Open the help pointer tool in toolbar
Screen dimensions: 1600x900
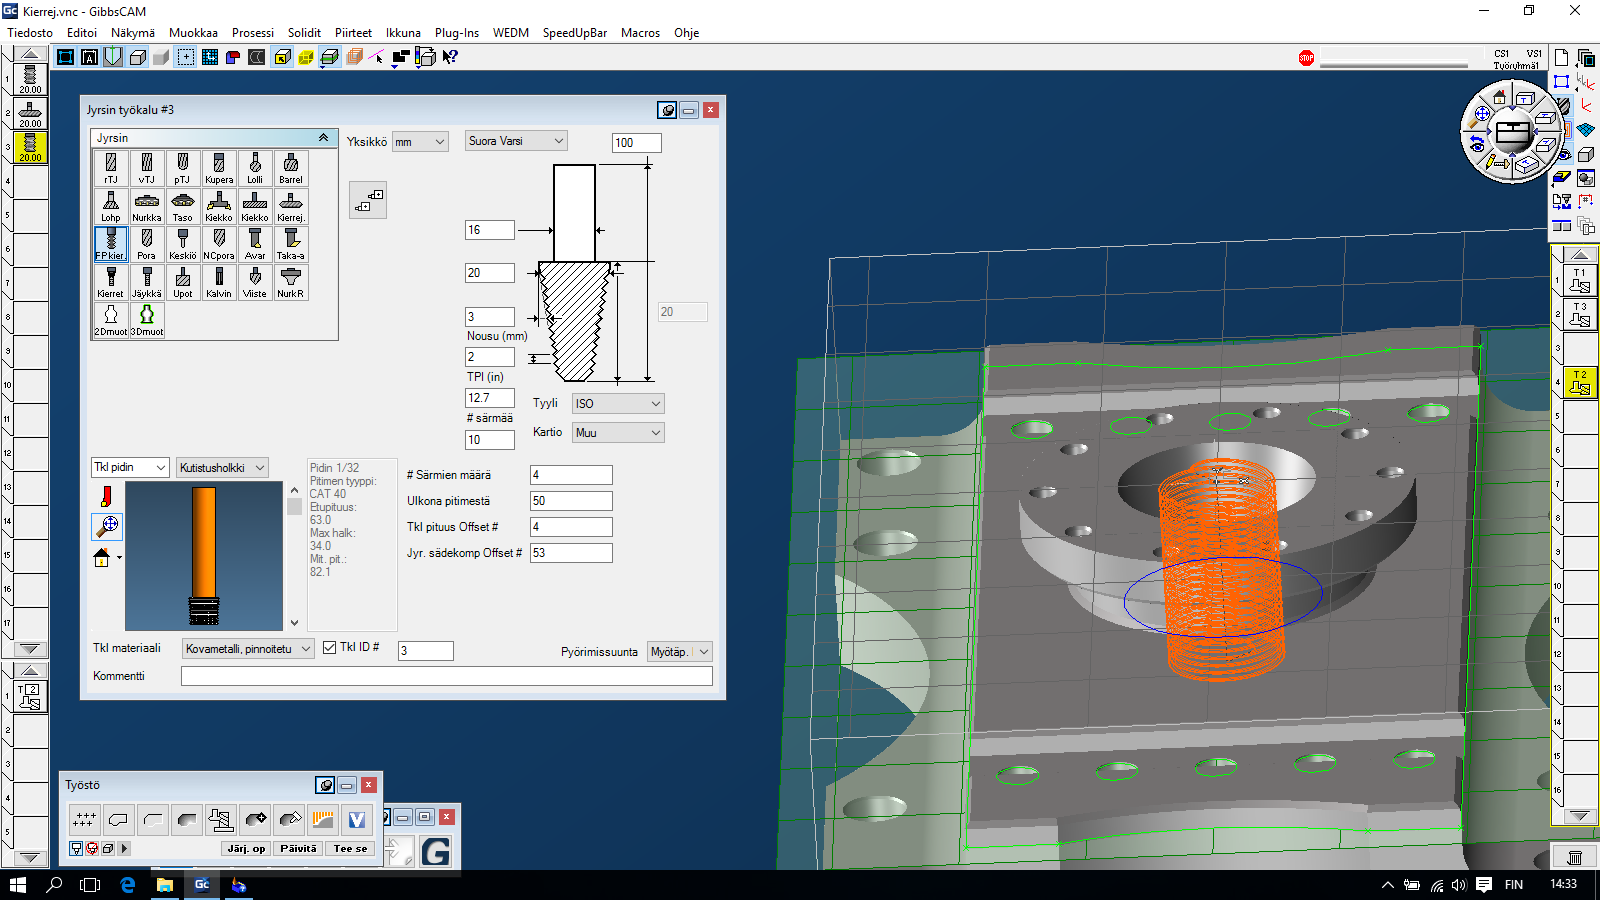(450, 57)
